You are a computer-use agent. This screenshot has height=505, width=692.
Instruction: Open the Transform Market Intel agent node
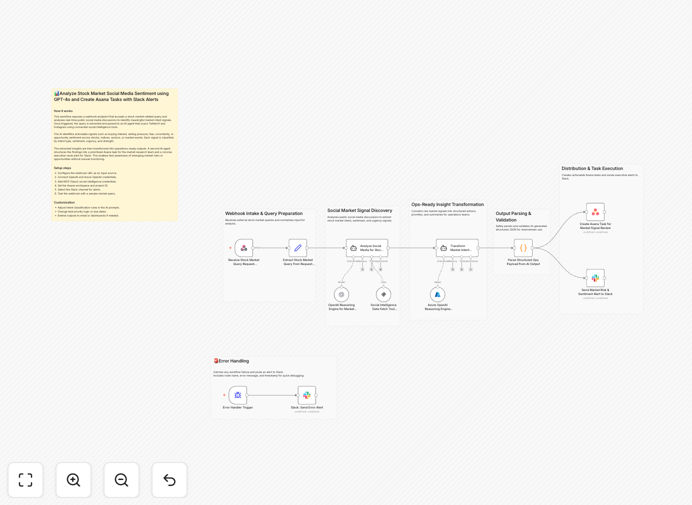click(x=457, y=248)
